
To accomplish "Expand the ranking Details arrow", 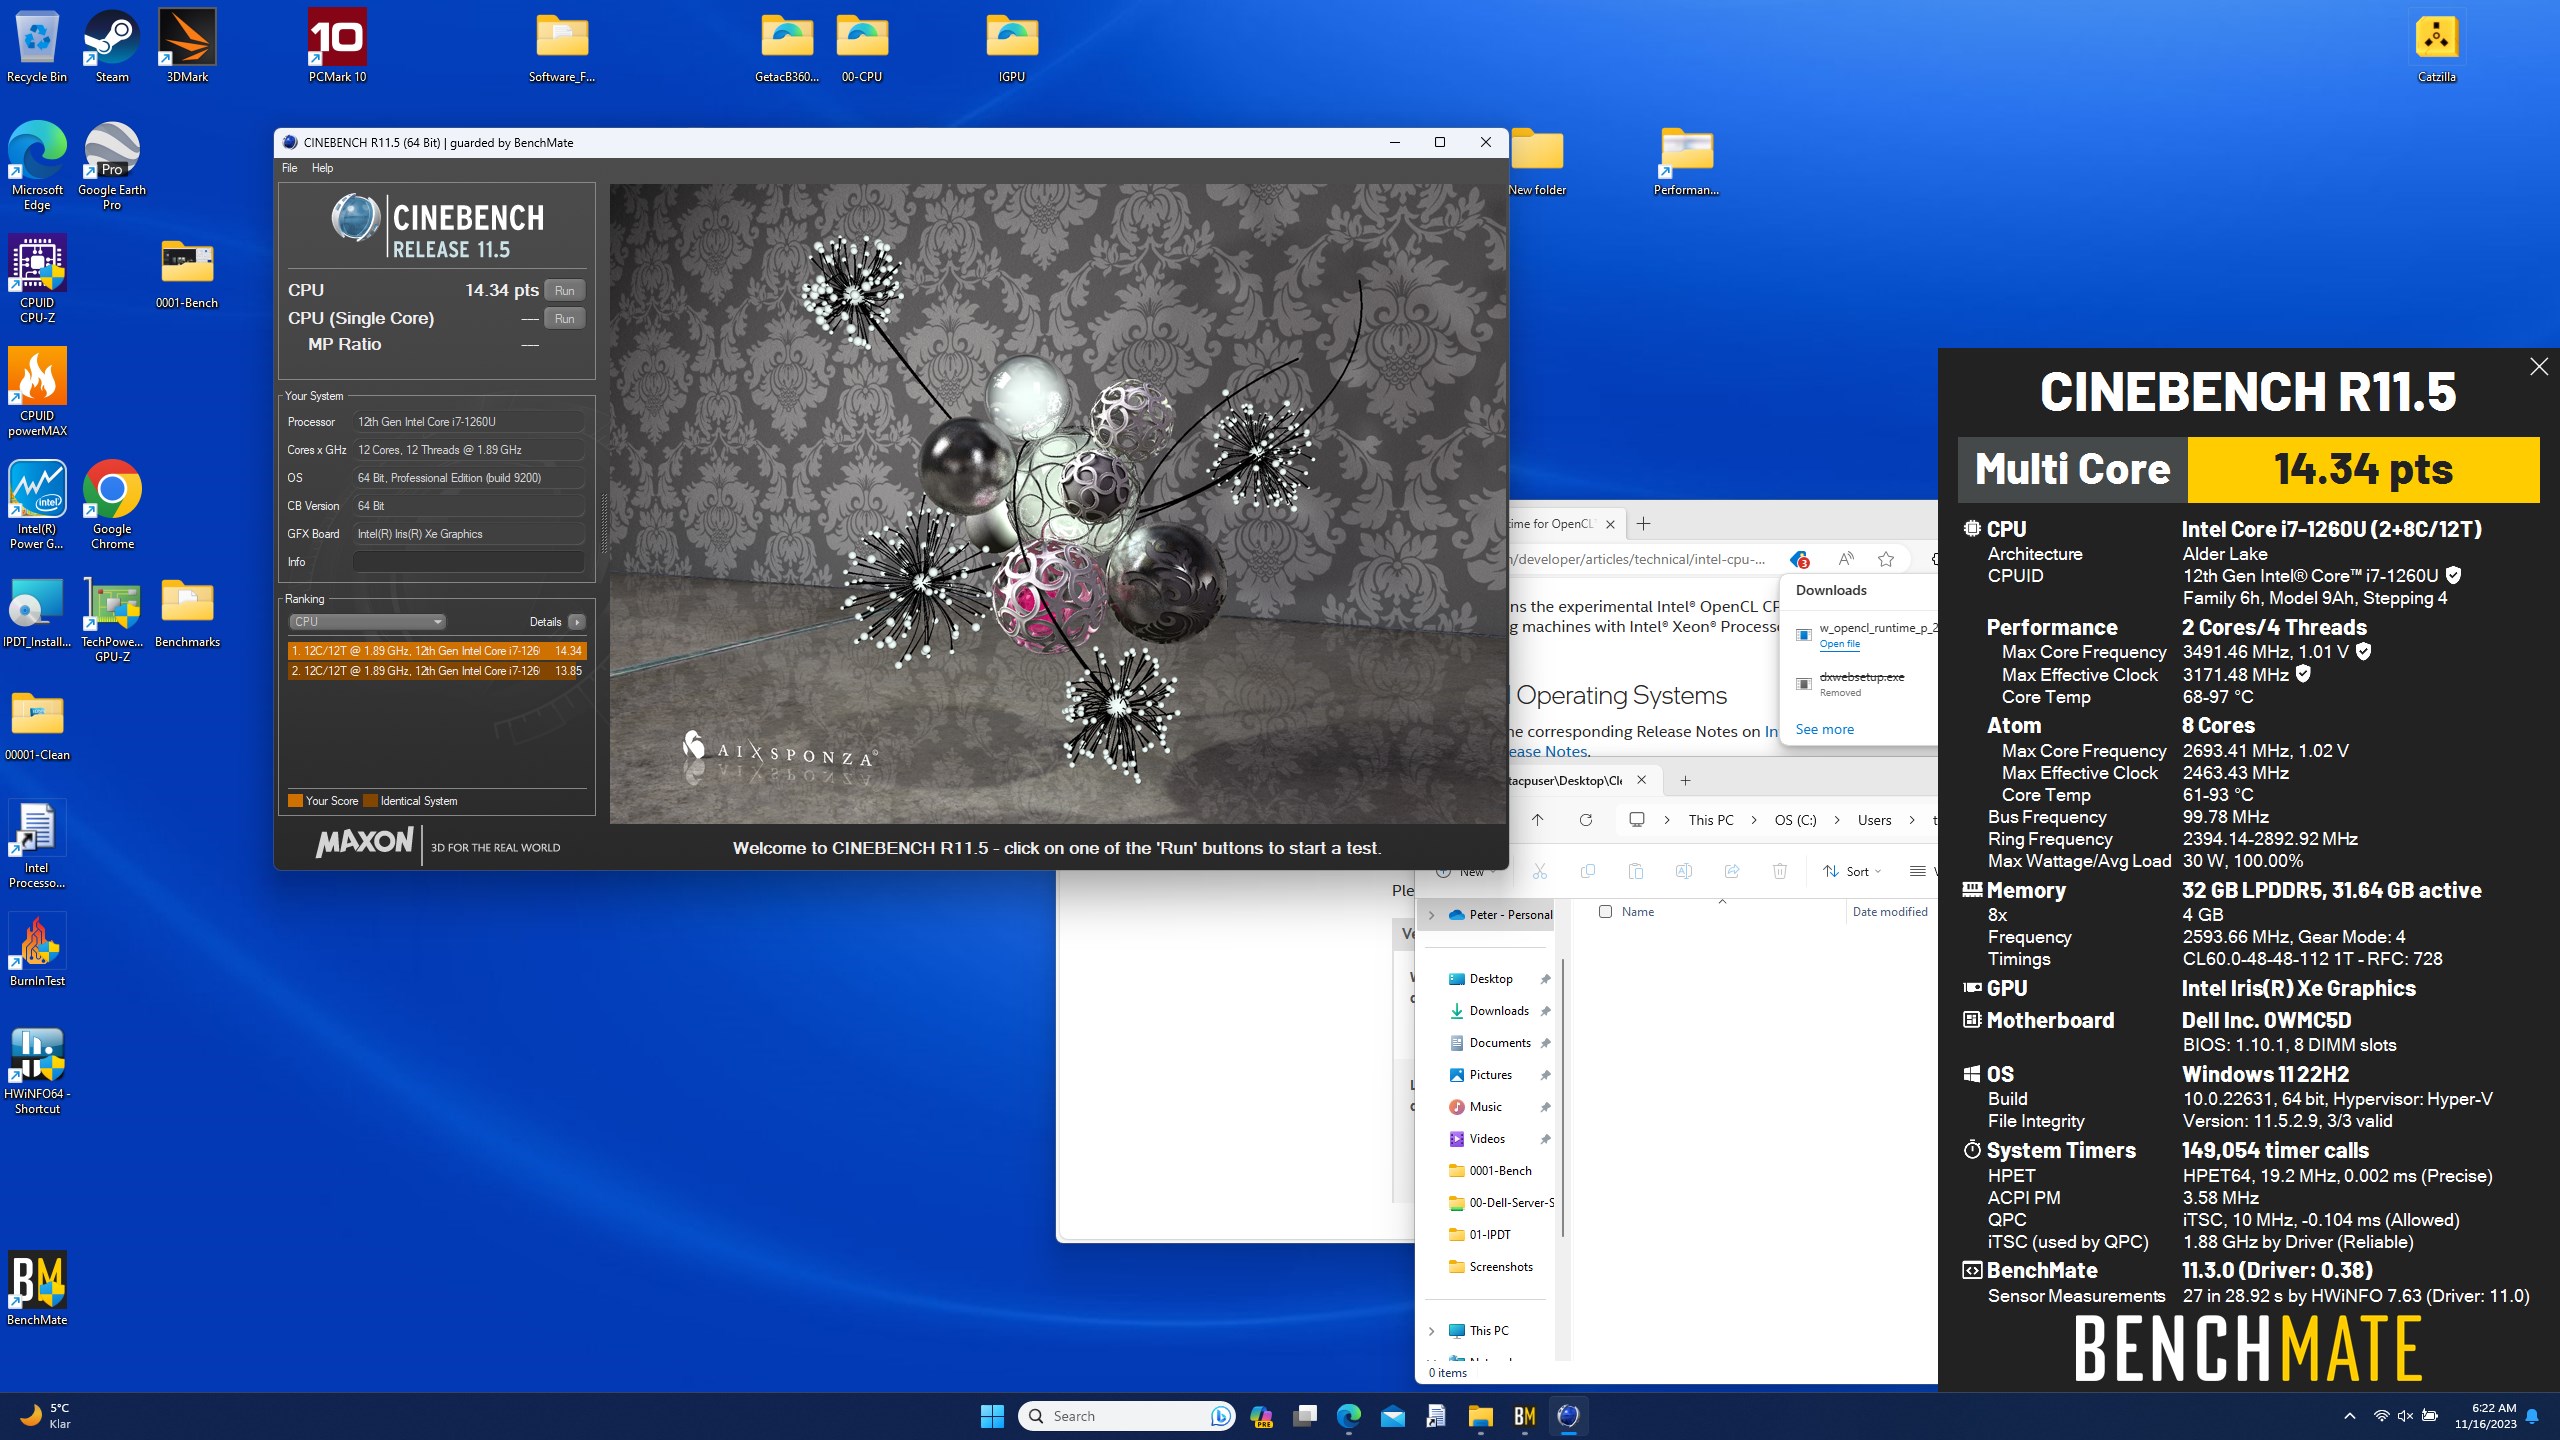I will coord(577,622).
